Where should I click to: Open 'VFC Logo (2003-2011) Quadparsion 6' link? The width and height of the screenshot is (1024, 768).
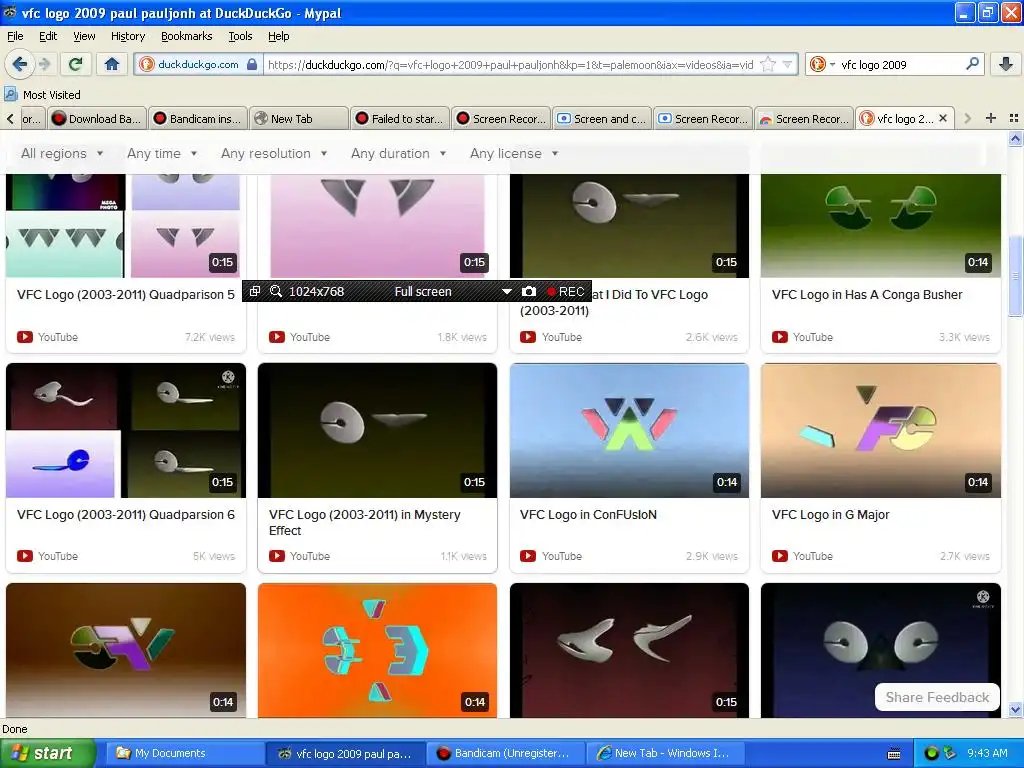click(125, 515)
